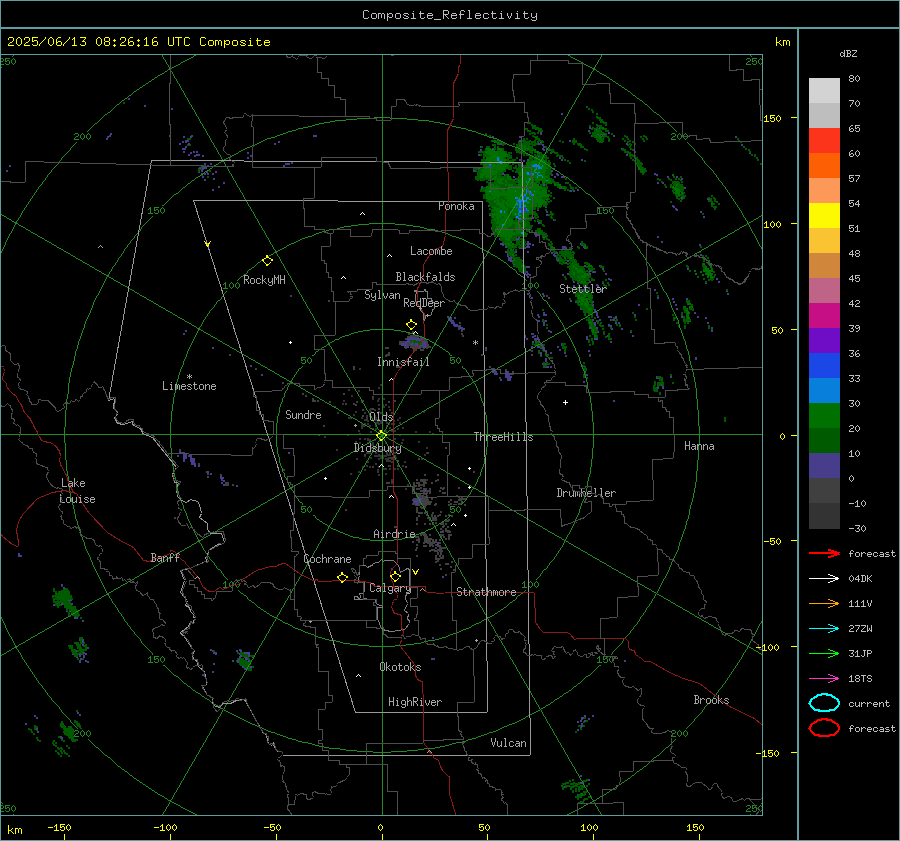Viewport: 900px width, 841px height.
Task: Click the purple echo patch north of Innisfail
Action: [414, 343]
